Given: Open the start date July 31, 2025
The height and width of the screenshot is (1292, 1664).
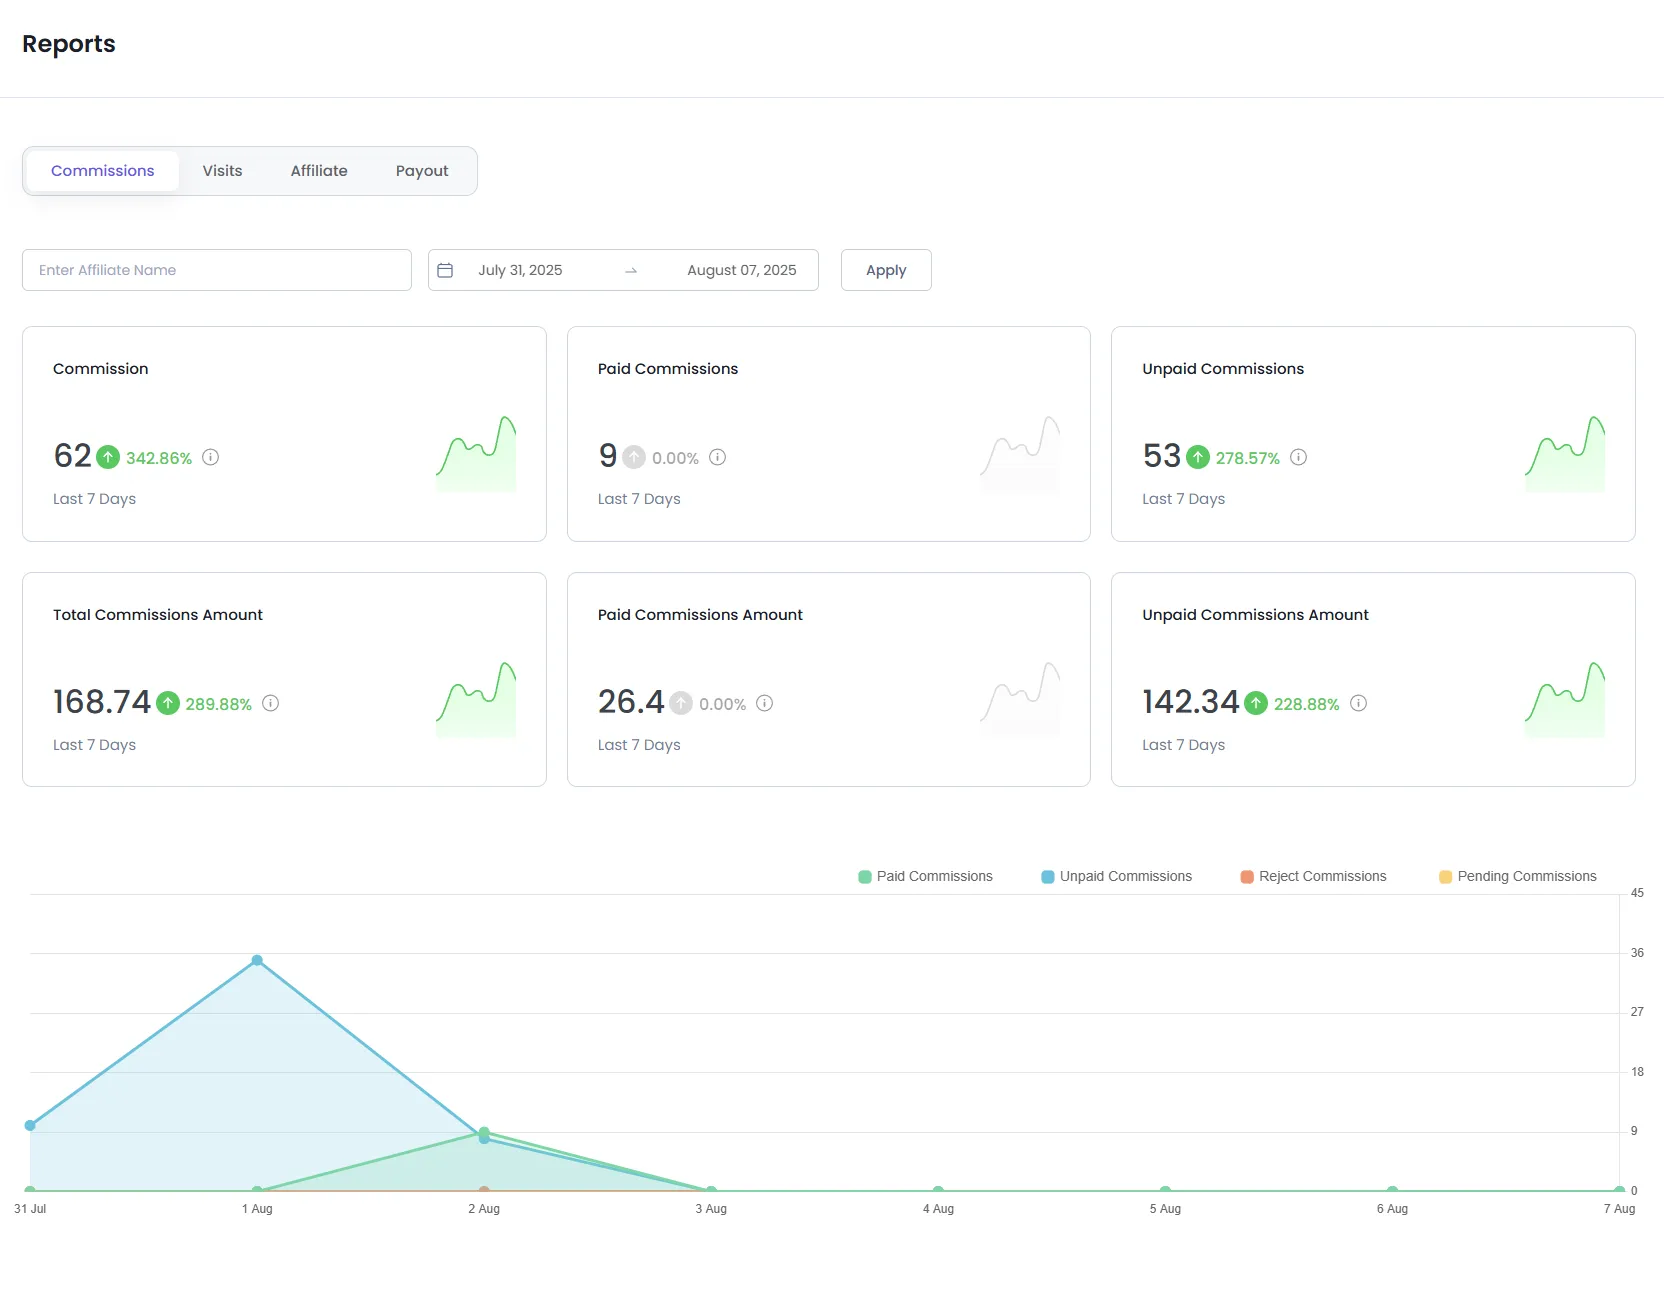Looking at the screenshot, I should (x=520, y=270).
